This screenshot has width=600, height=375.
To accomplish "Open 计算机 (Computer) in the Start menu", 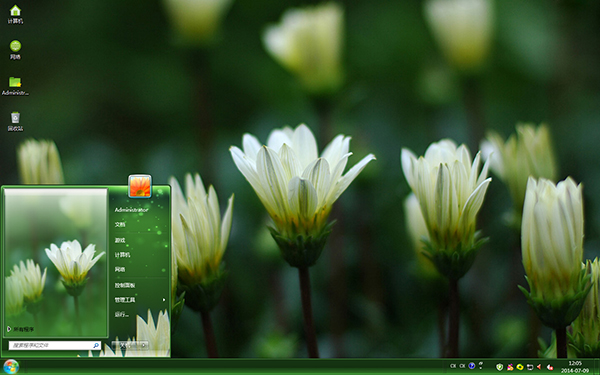I will click(x=122, y=255).
